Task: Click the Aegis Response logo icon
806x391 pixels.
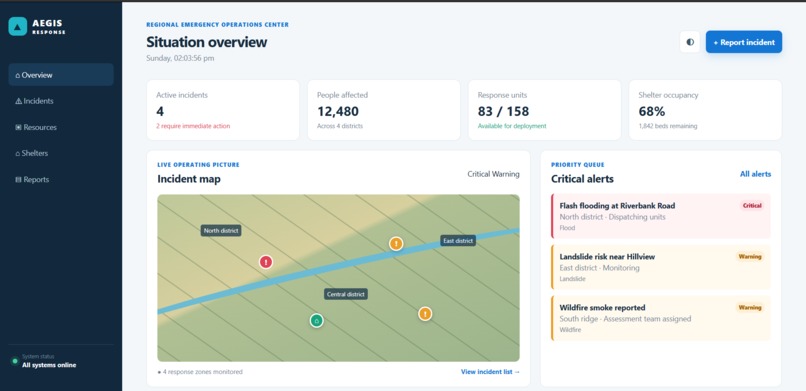Action: click(17, 26)
